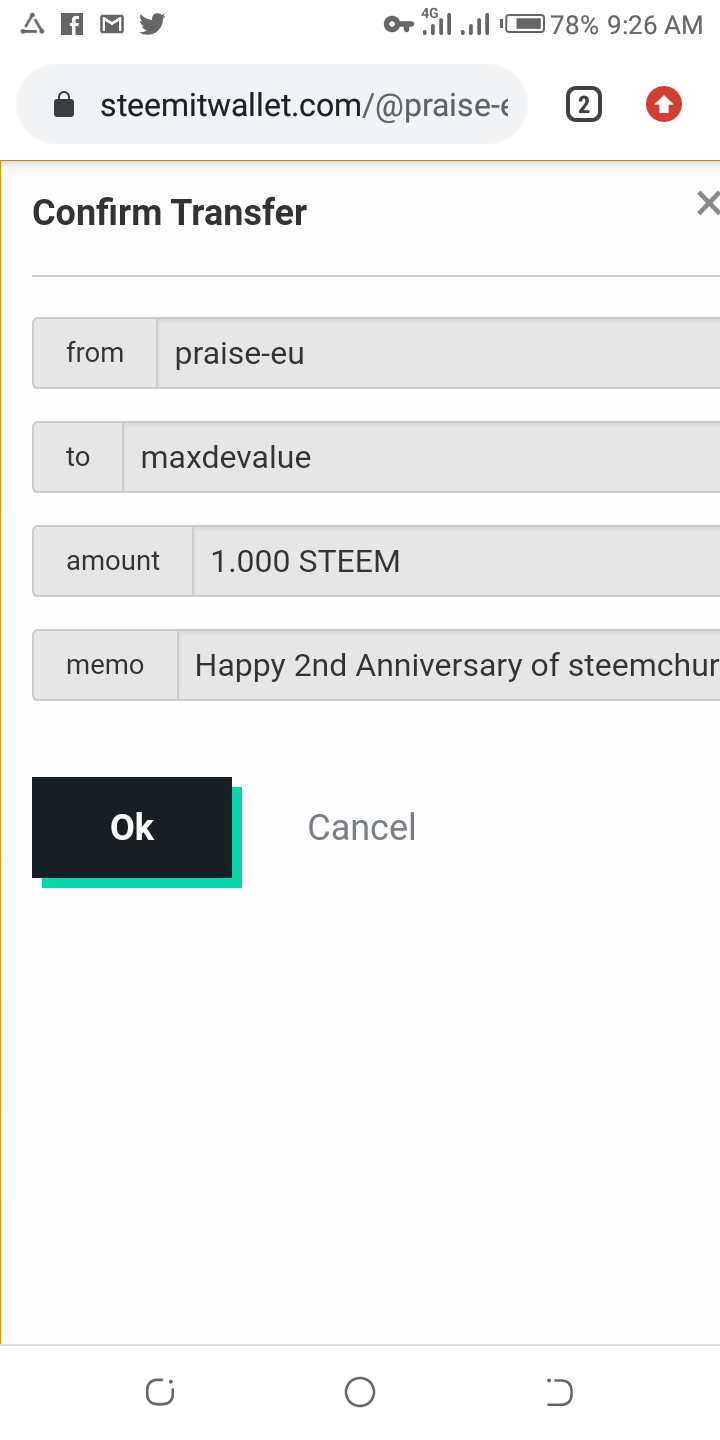Image resolution: width=720 pixels, height=1440 pixels.
Task: Open the recent apps navigation button
Action: [160, 1391]
